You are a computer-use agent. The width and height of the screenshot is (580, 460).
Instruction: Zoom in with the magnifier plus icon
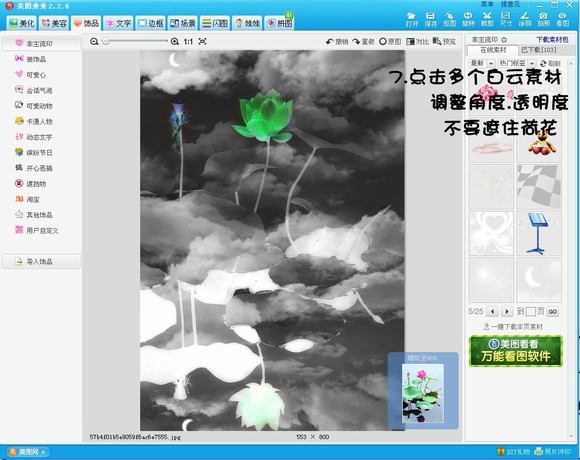point(175,41)
